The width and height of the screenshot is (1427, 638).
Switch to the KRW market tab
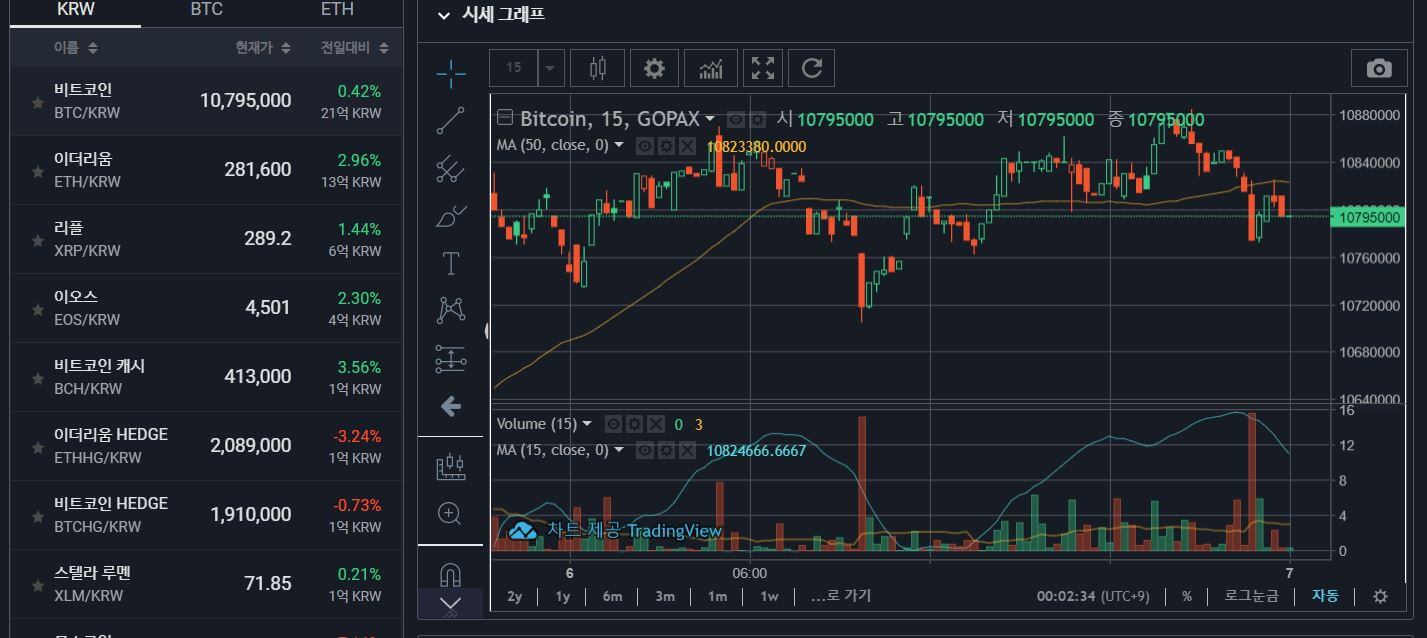[76, 10]
